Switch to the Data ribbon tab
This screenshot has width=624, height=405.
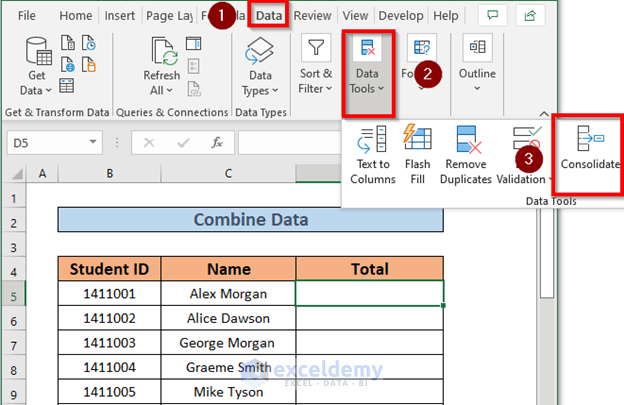coord(268,16)
